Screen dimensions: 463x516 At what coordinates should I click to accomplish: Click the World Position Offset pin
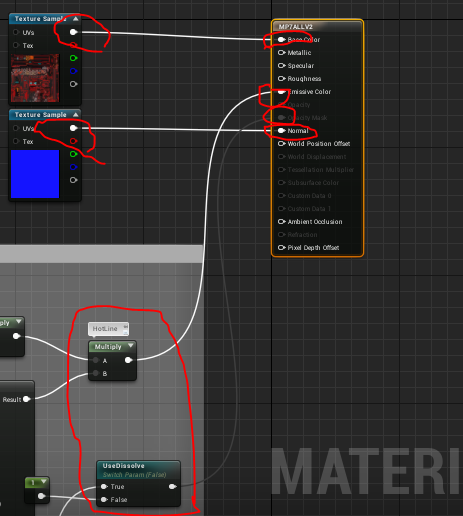coord(282,144)
